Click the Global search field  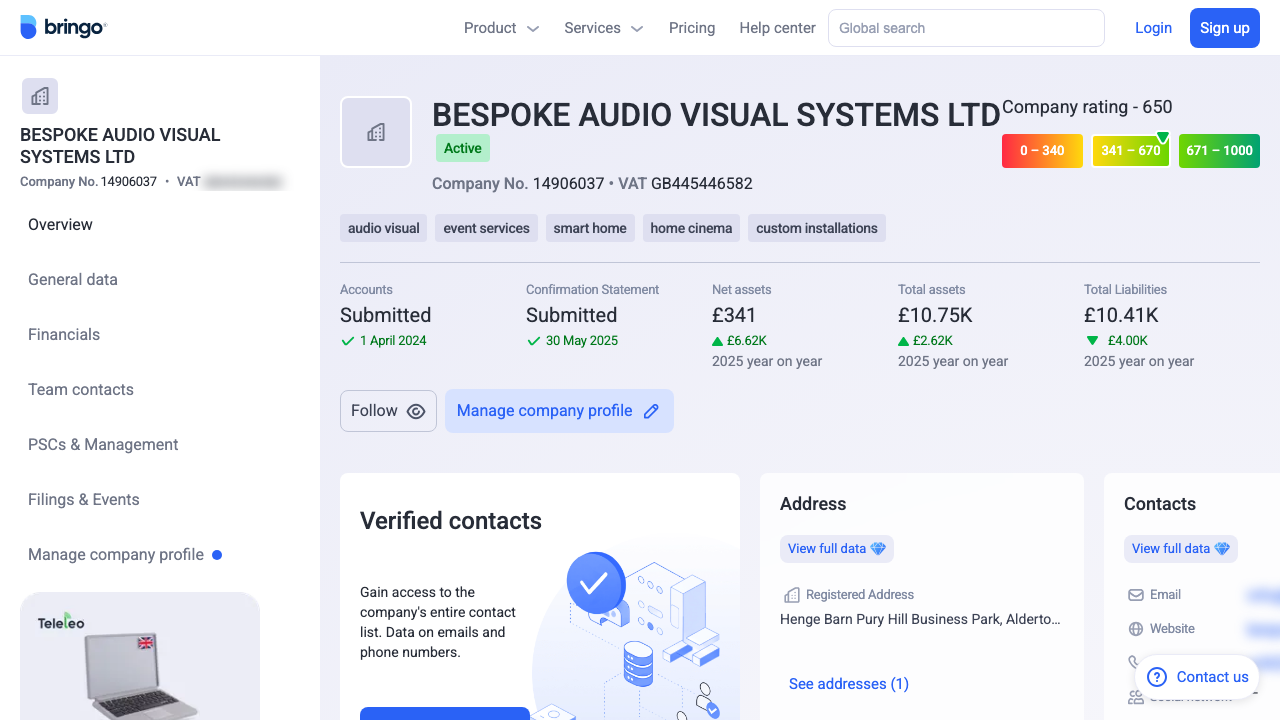tap(964, 28)
